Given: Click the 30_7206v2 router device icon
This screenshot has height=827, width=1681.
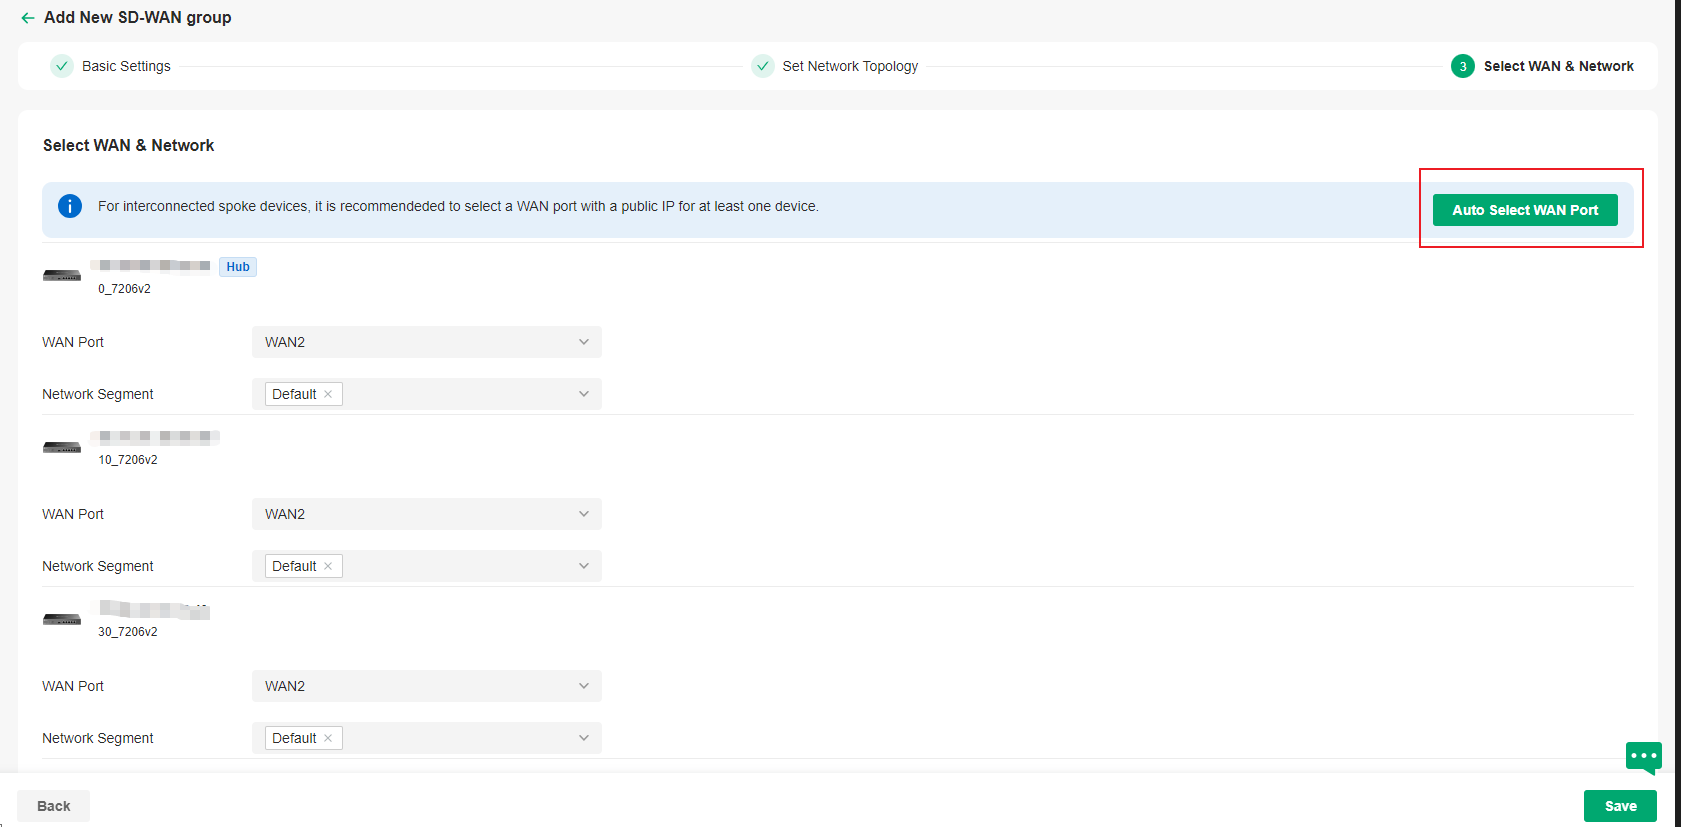Looking at the screenshot, I should click(x=62, y=620).
